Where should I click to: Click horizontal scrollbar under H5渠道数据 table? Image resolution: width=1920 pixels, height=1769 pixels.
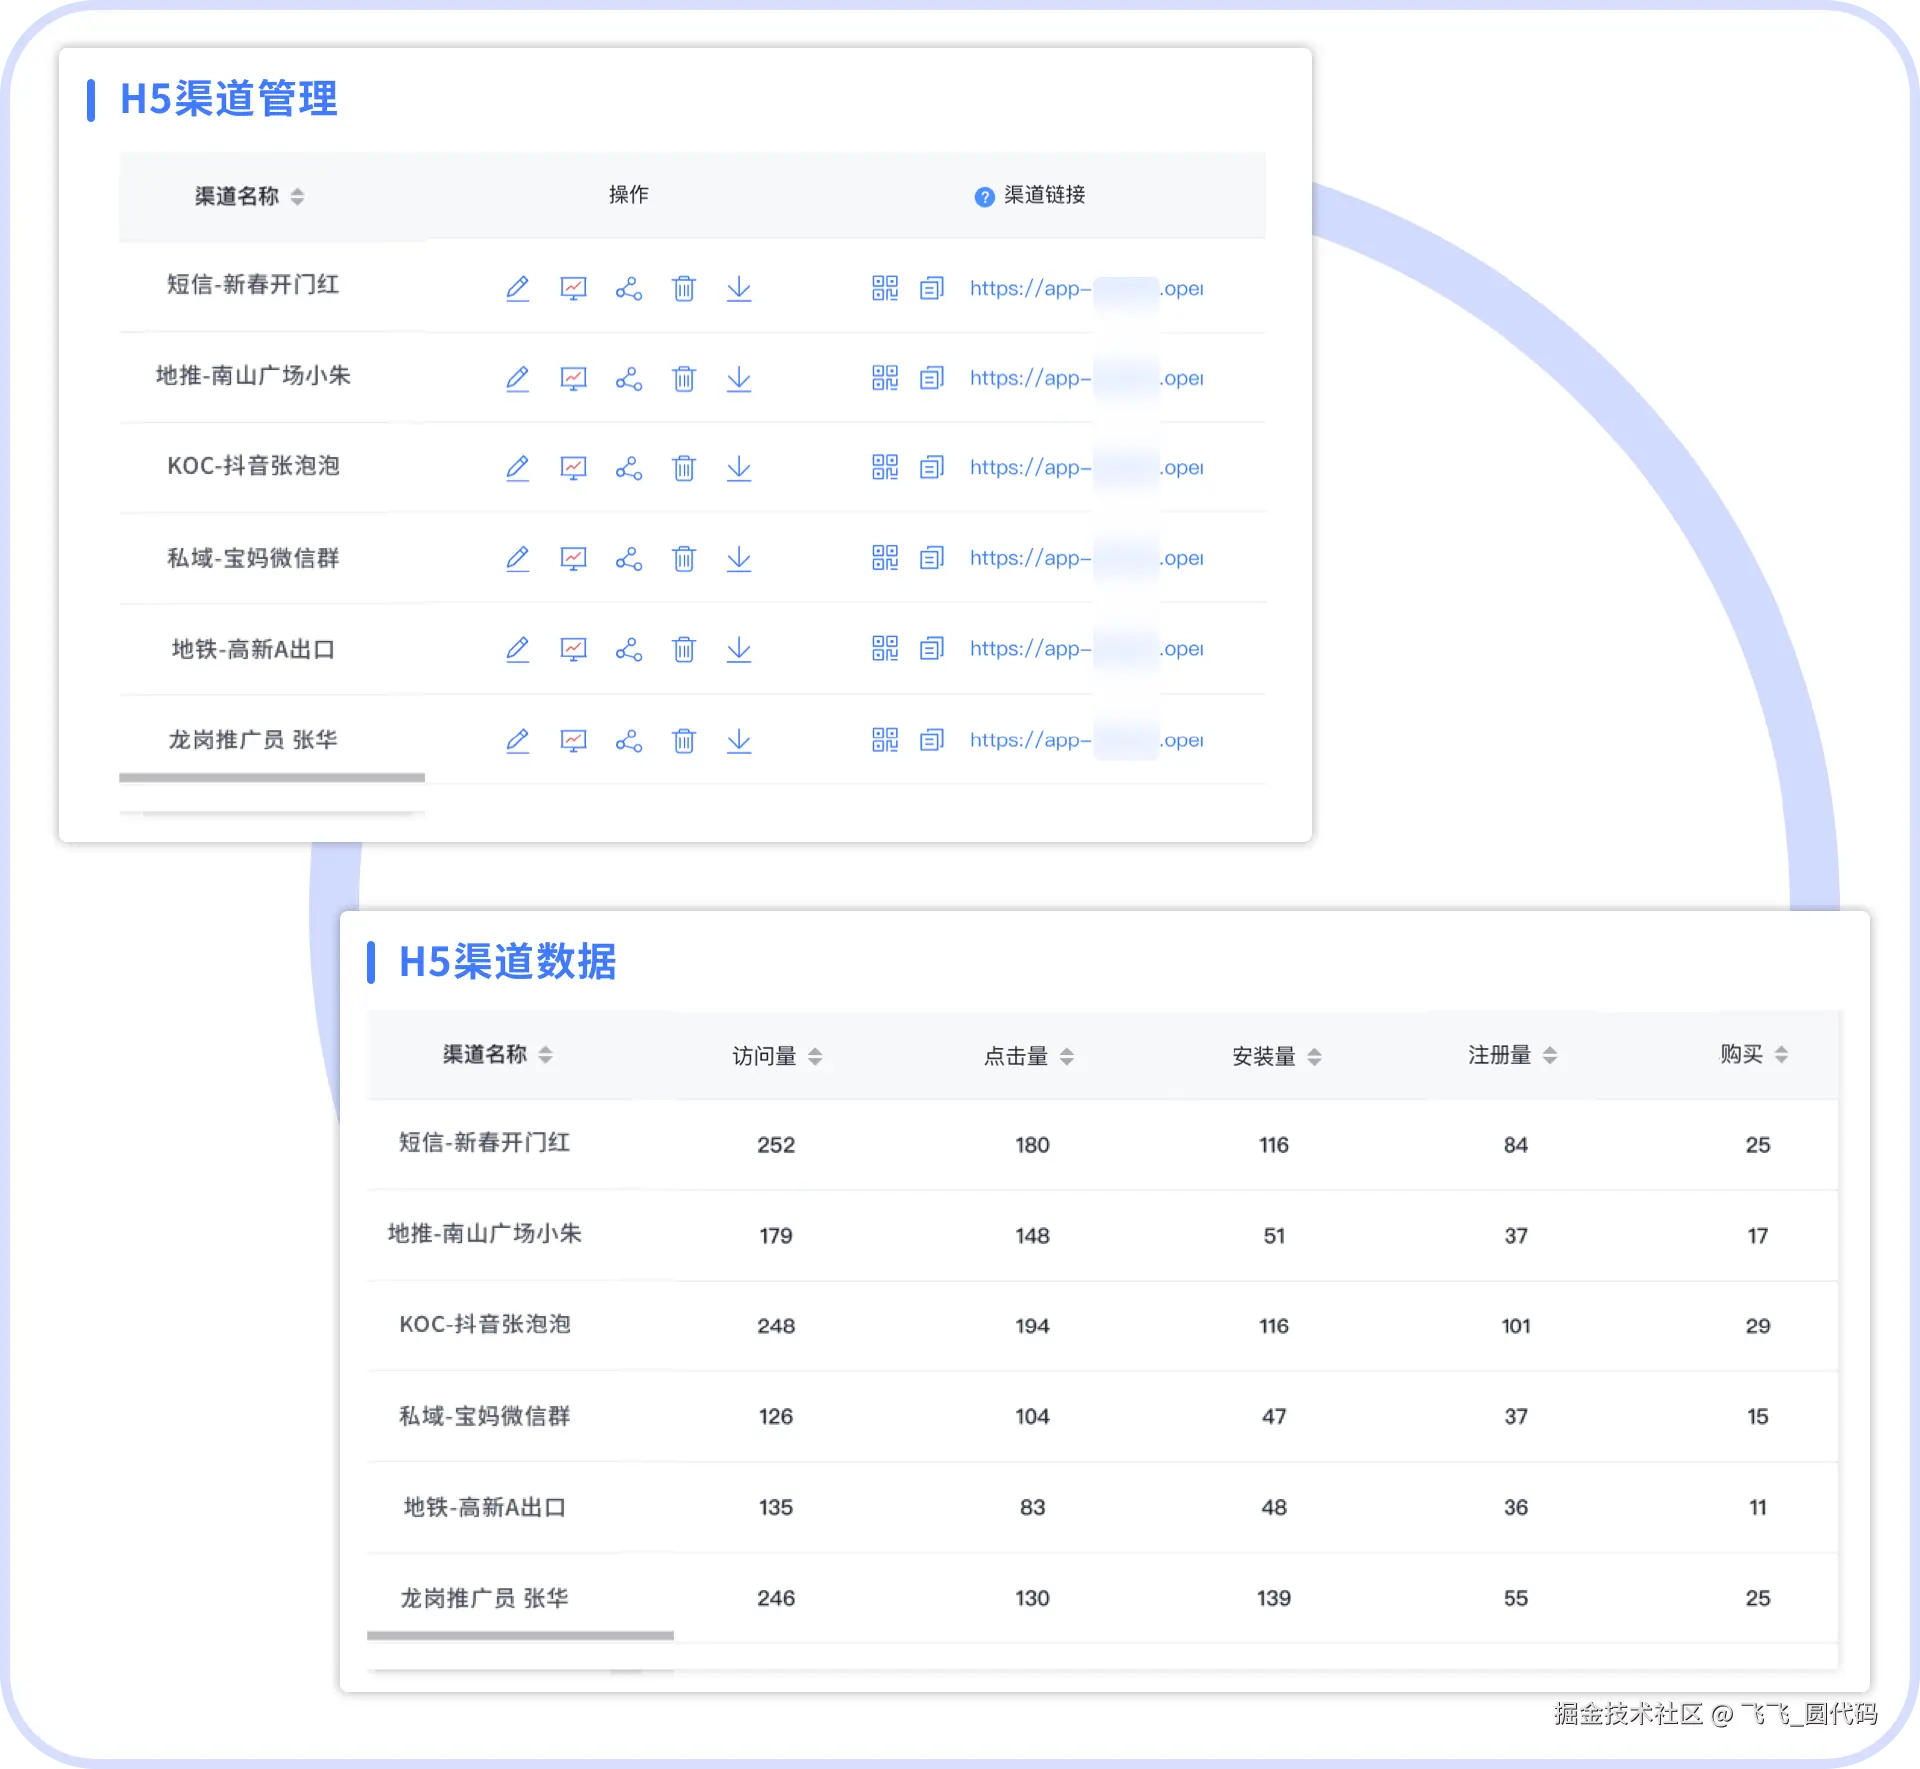(x=520, y=1636)
